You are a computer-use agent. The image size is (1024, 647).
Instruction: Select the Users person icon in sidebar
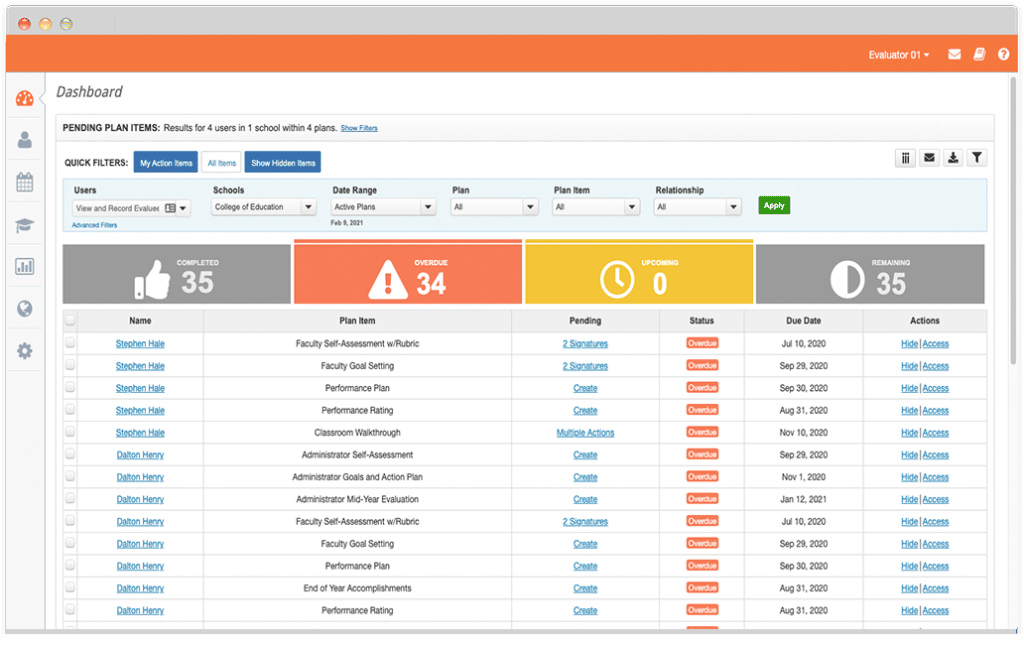pyautogui.click(x=23, y=141)
